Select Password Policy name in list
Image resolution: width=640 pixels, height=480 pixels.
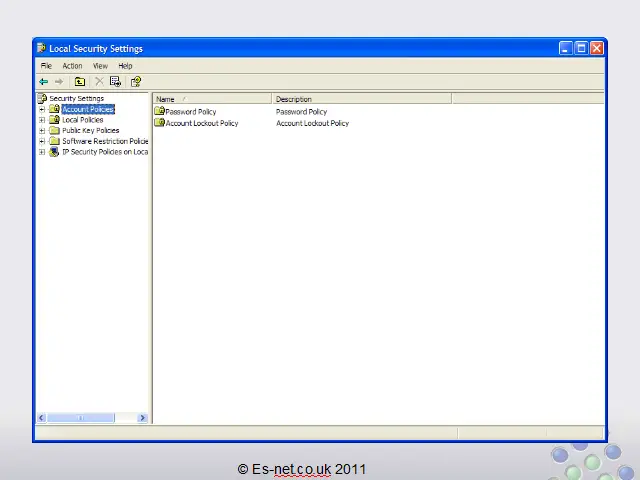[191, 111]
